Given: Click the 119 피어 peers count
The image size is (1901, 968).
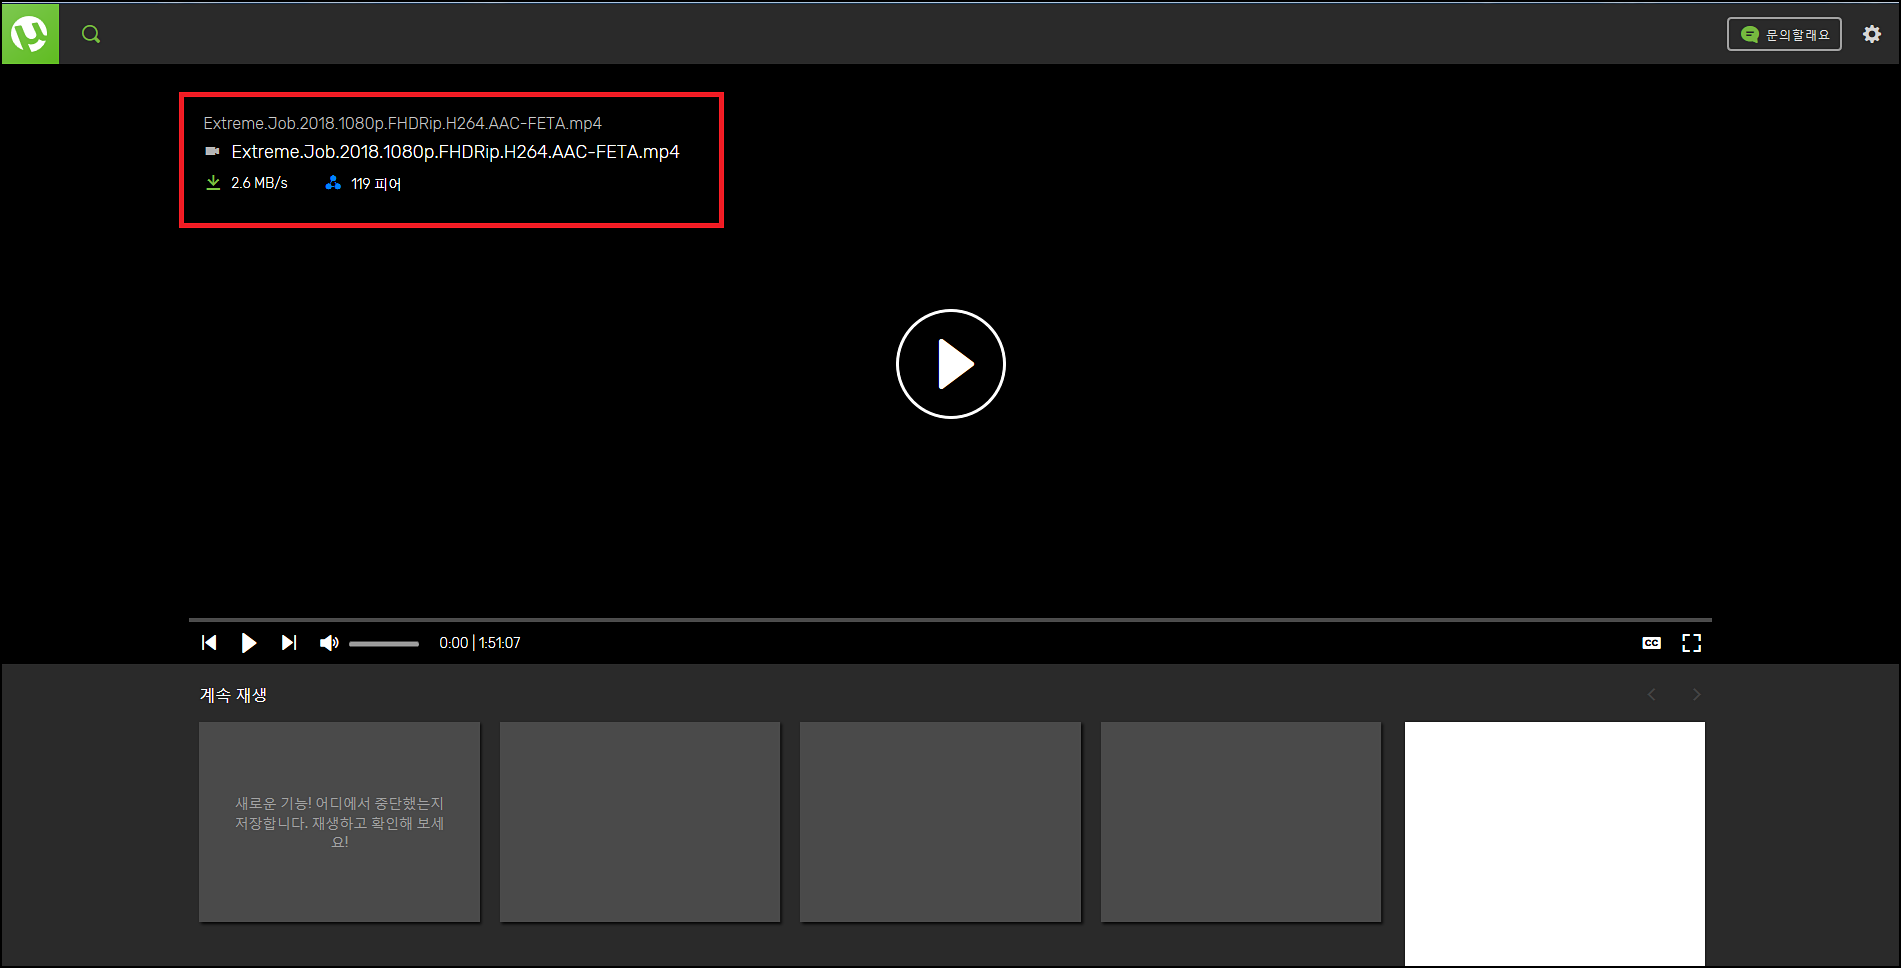Looking at the screenshot, I should 376,184.
